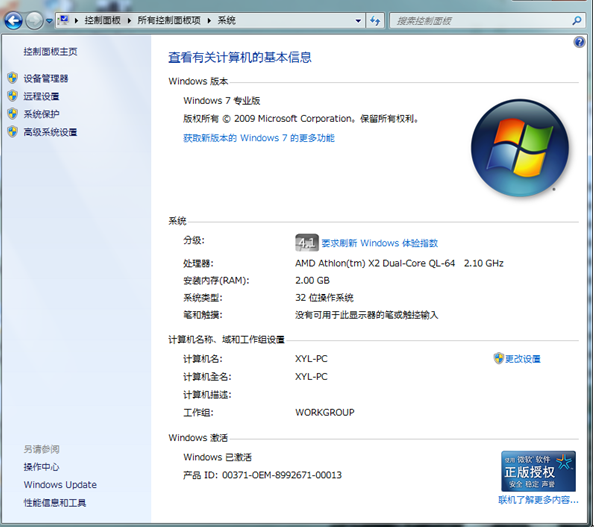Click the 正版授权 genuine software badge
The image size is (594, 527).
point(538,471)
